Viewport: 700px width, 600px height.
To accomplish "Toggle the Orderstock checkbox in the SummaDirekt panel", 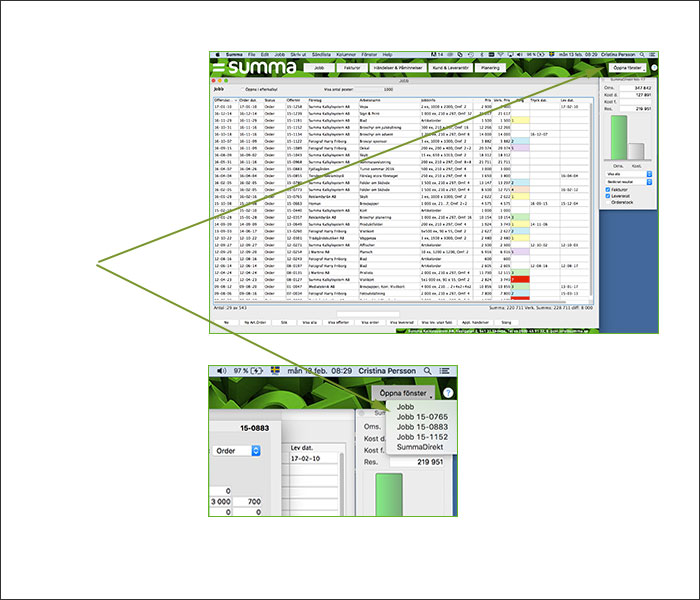I will click(x=608, y=202).
